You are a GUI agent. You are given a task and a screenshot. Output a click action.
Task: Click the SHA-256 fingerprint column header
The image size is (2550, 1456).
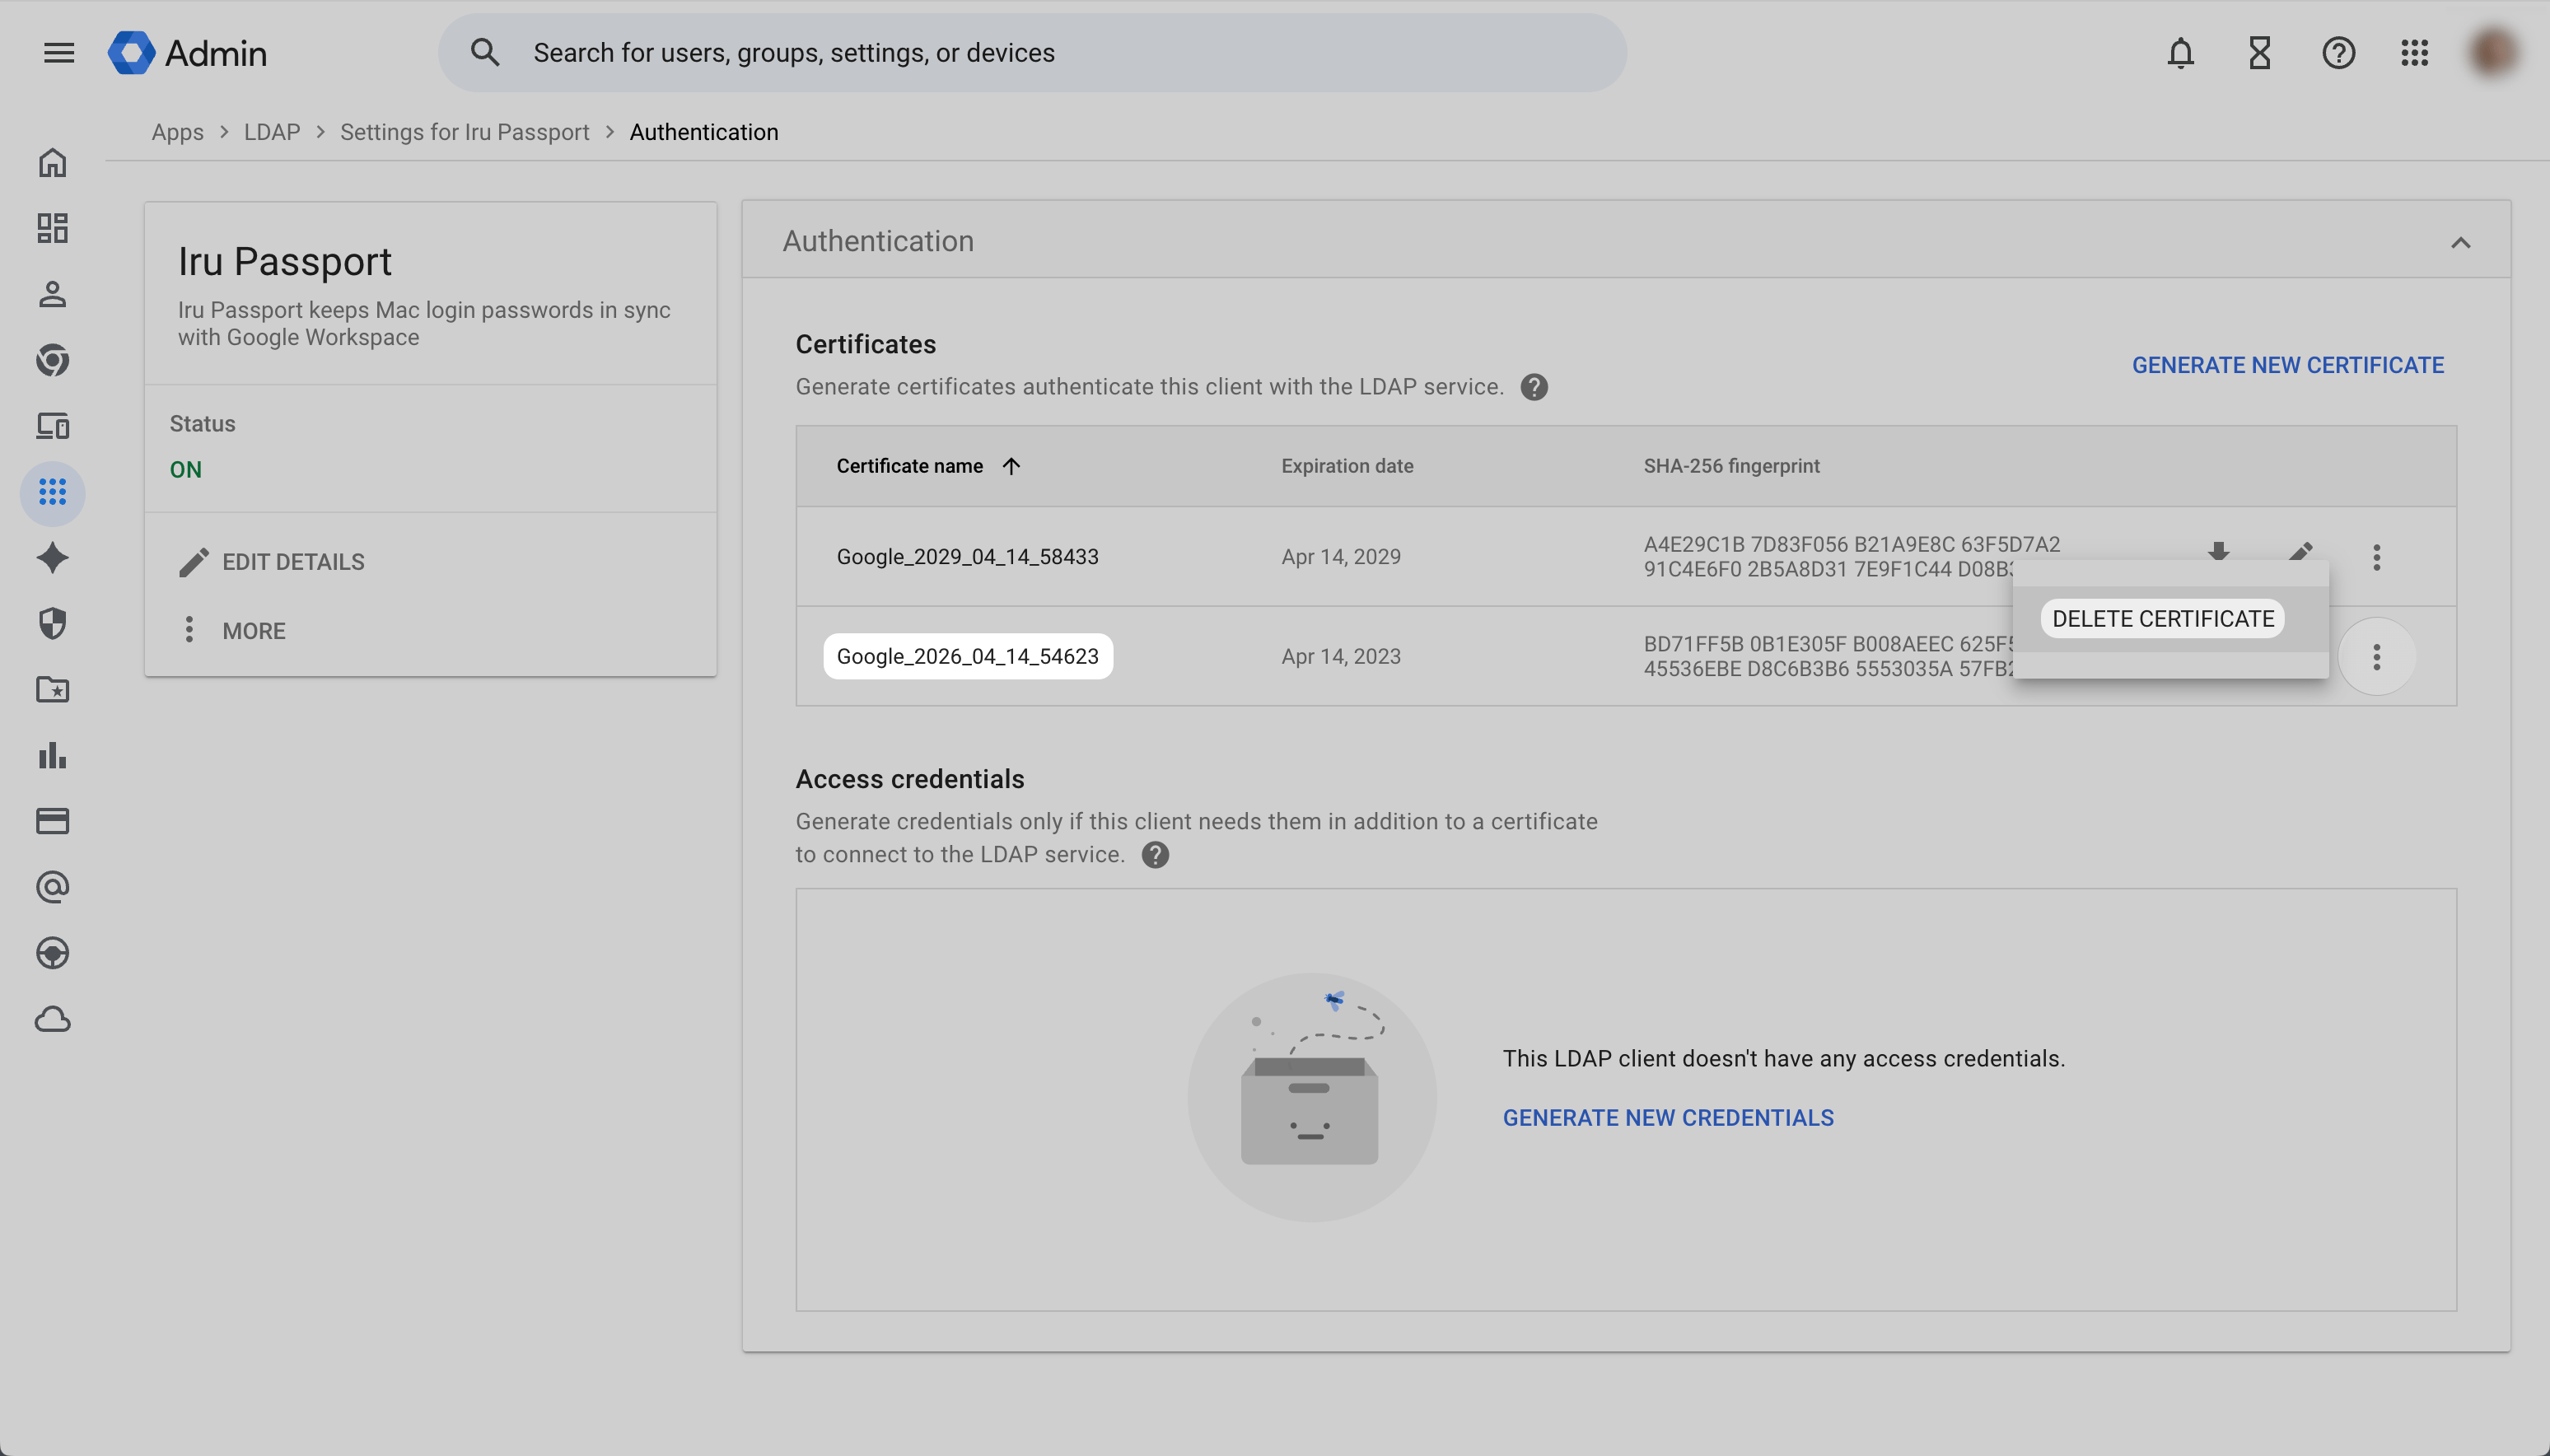tap(1731, 466)
